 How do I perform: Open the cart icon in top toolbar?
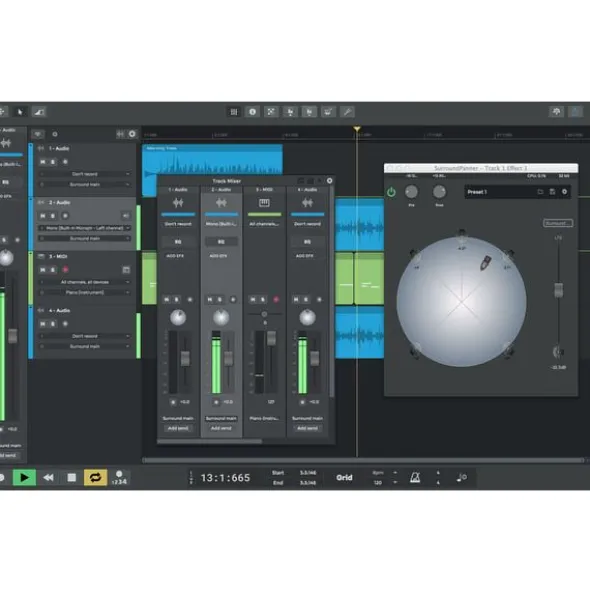[x=328, y=112]
